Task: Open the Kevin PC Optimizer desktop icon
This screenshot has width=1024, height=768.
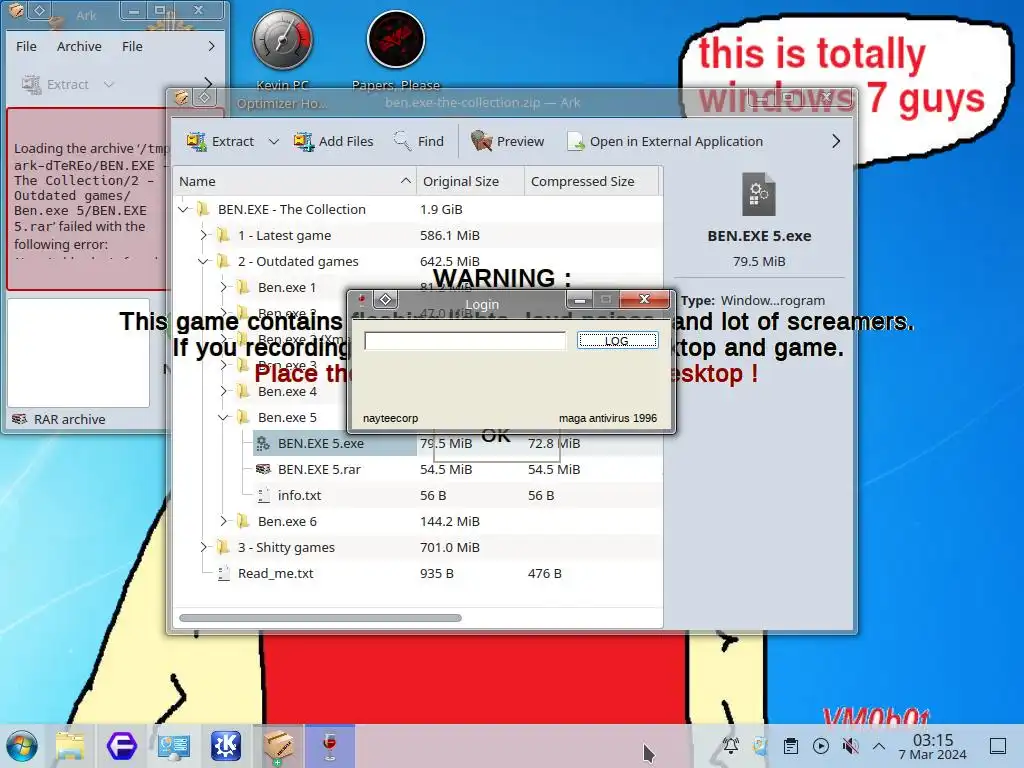Action: 282,60
